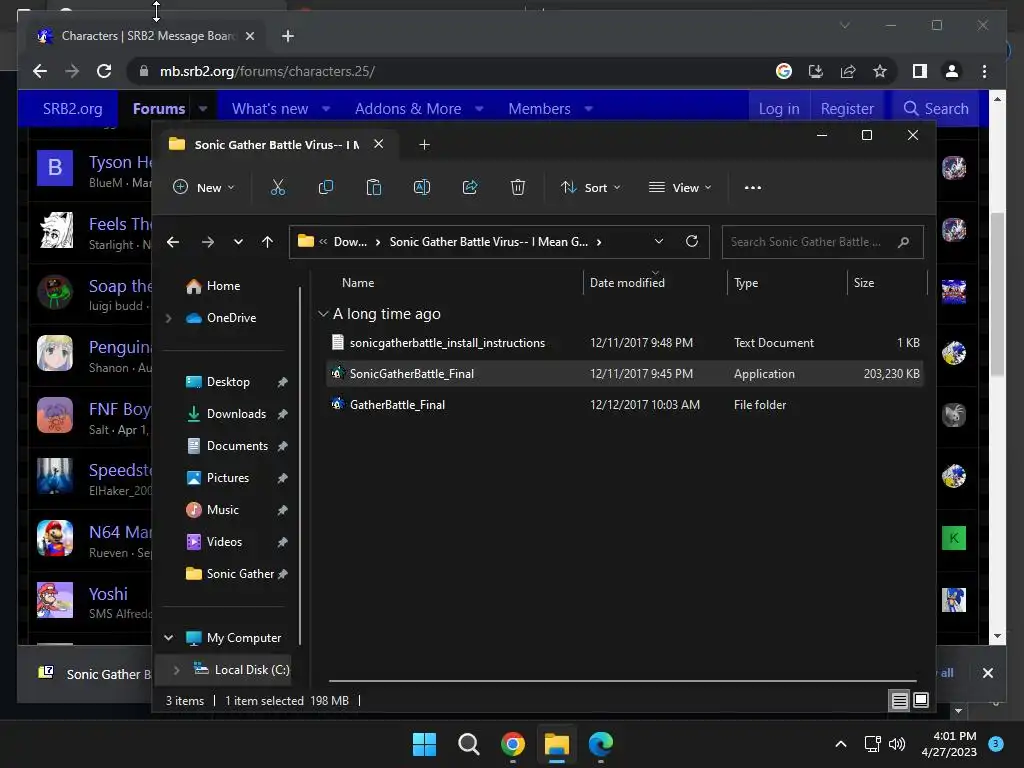Screen dimensions: 1024x768
Task: Click Chrome's back arrow button
Action: point(40,71)
